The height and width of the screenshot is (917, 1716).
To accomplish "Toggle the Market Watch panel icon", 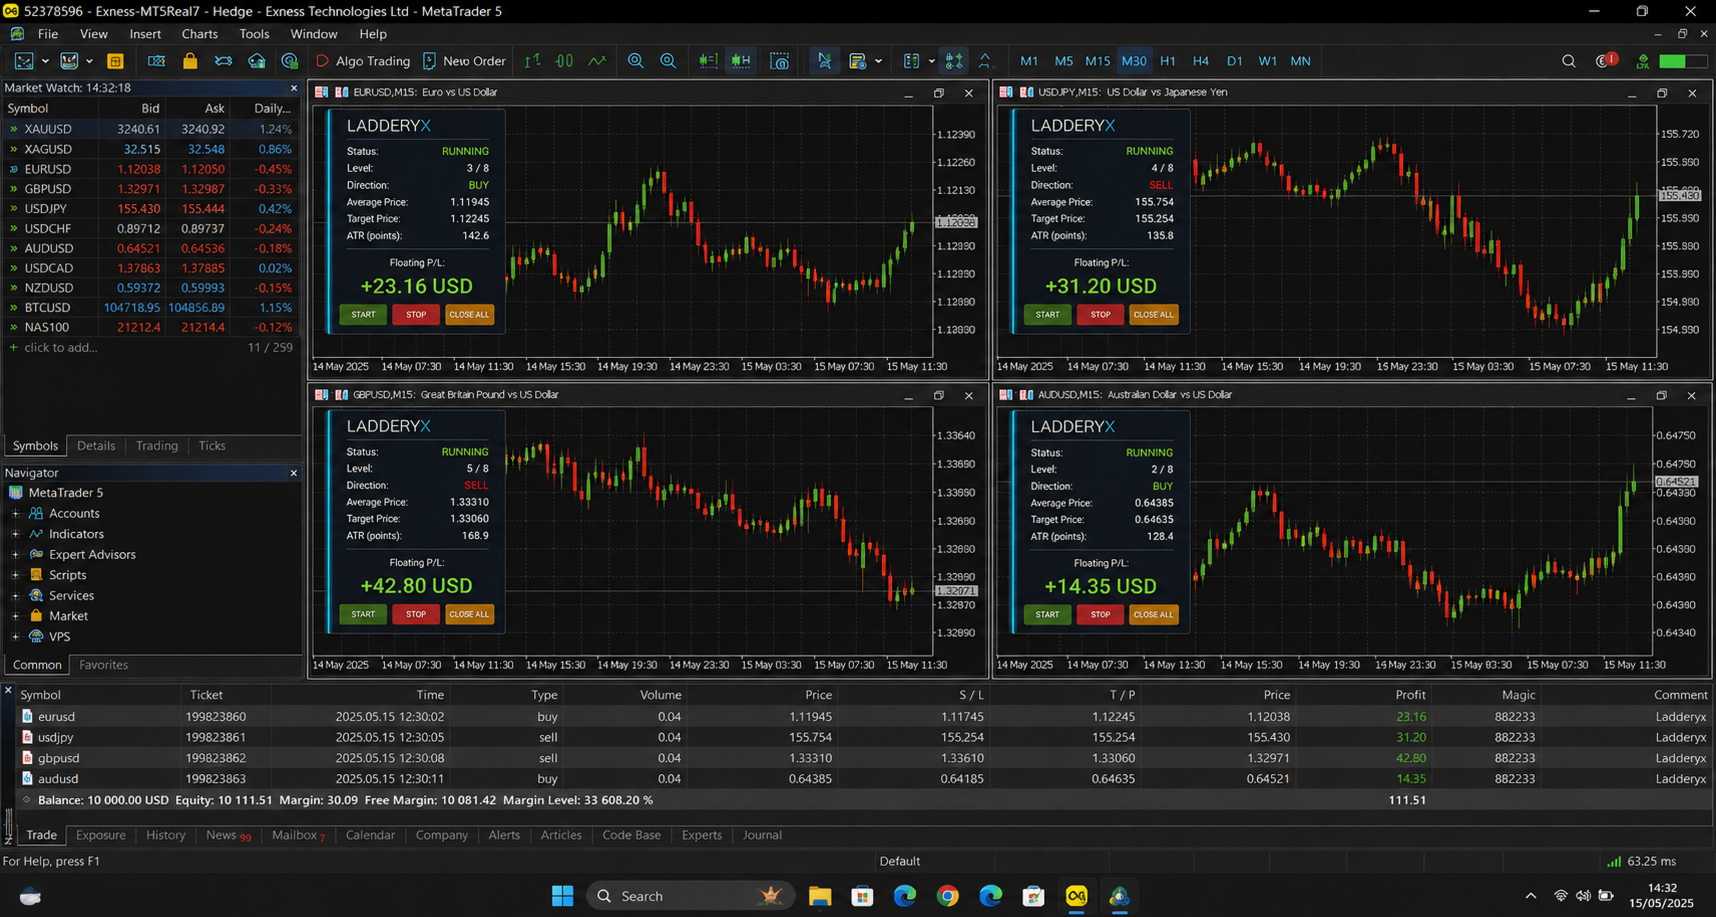I will point(115,61).
